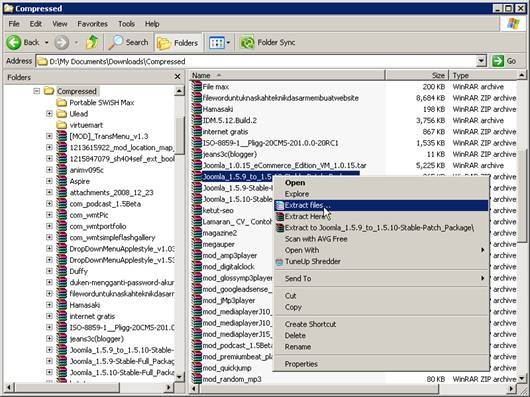
Task: Choose Cut in the context menu
Action: coord(381,296)
